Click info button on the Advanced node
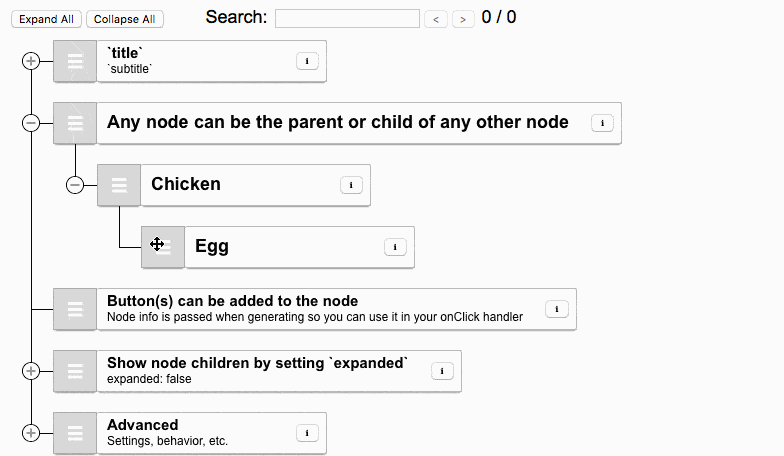Image resolution: width=784 pixels, height=456 pixels. click(x=307, y=433)
